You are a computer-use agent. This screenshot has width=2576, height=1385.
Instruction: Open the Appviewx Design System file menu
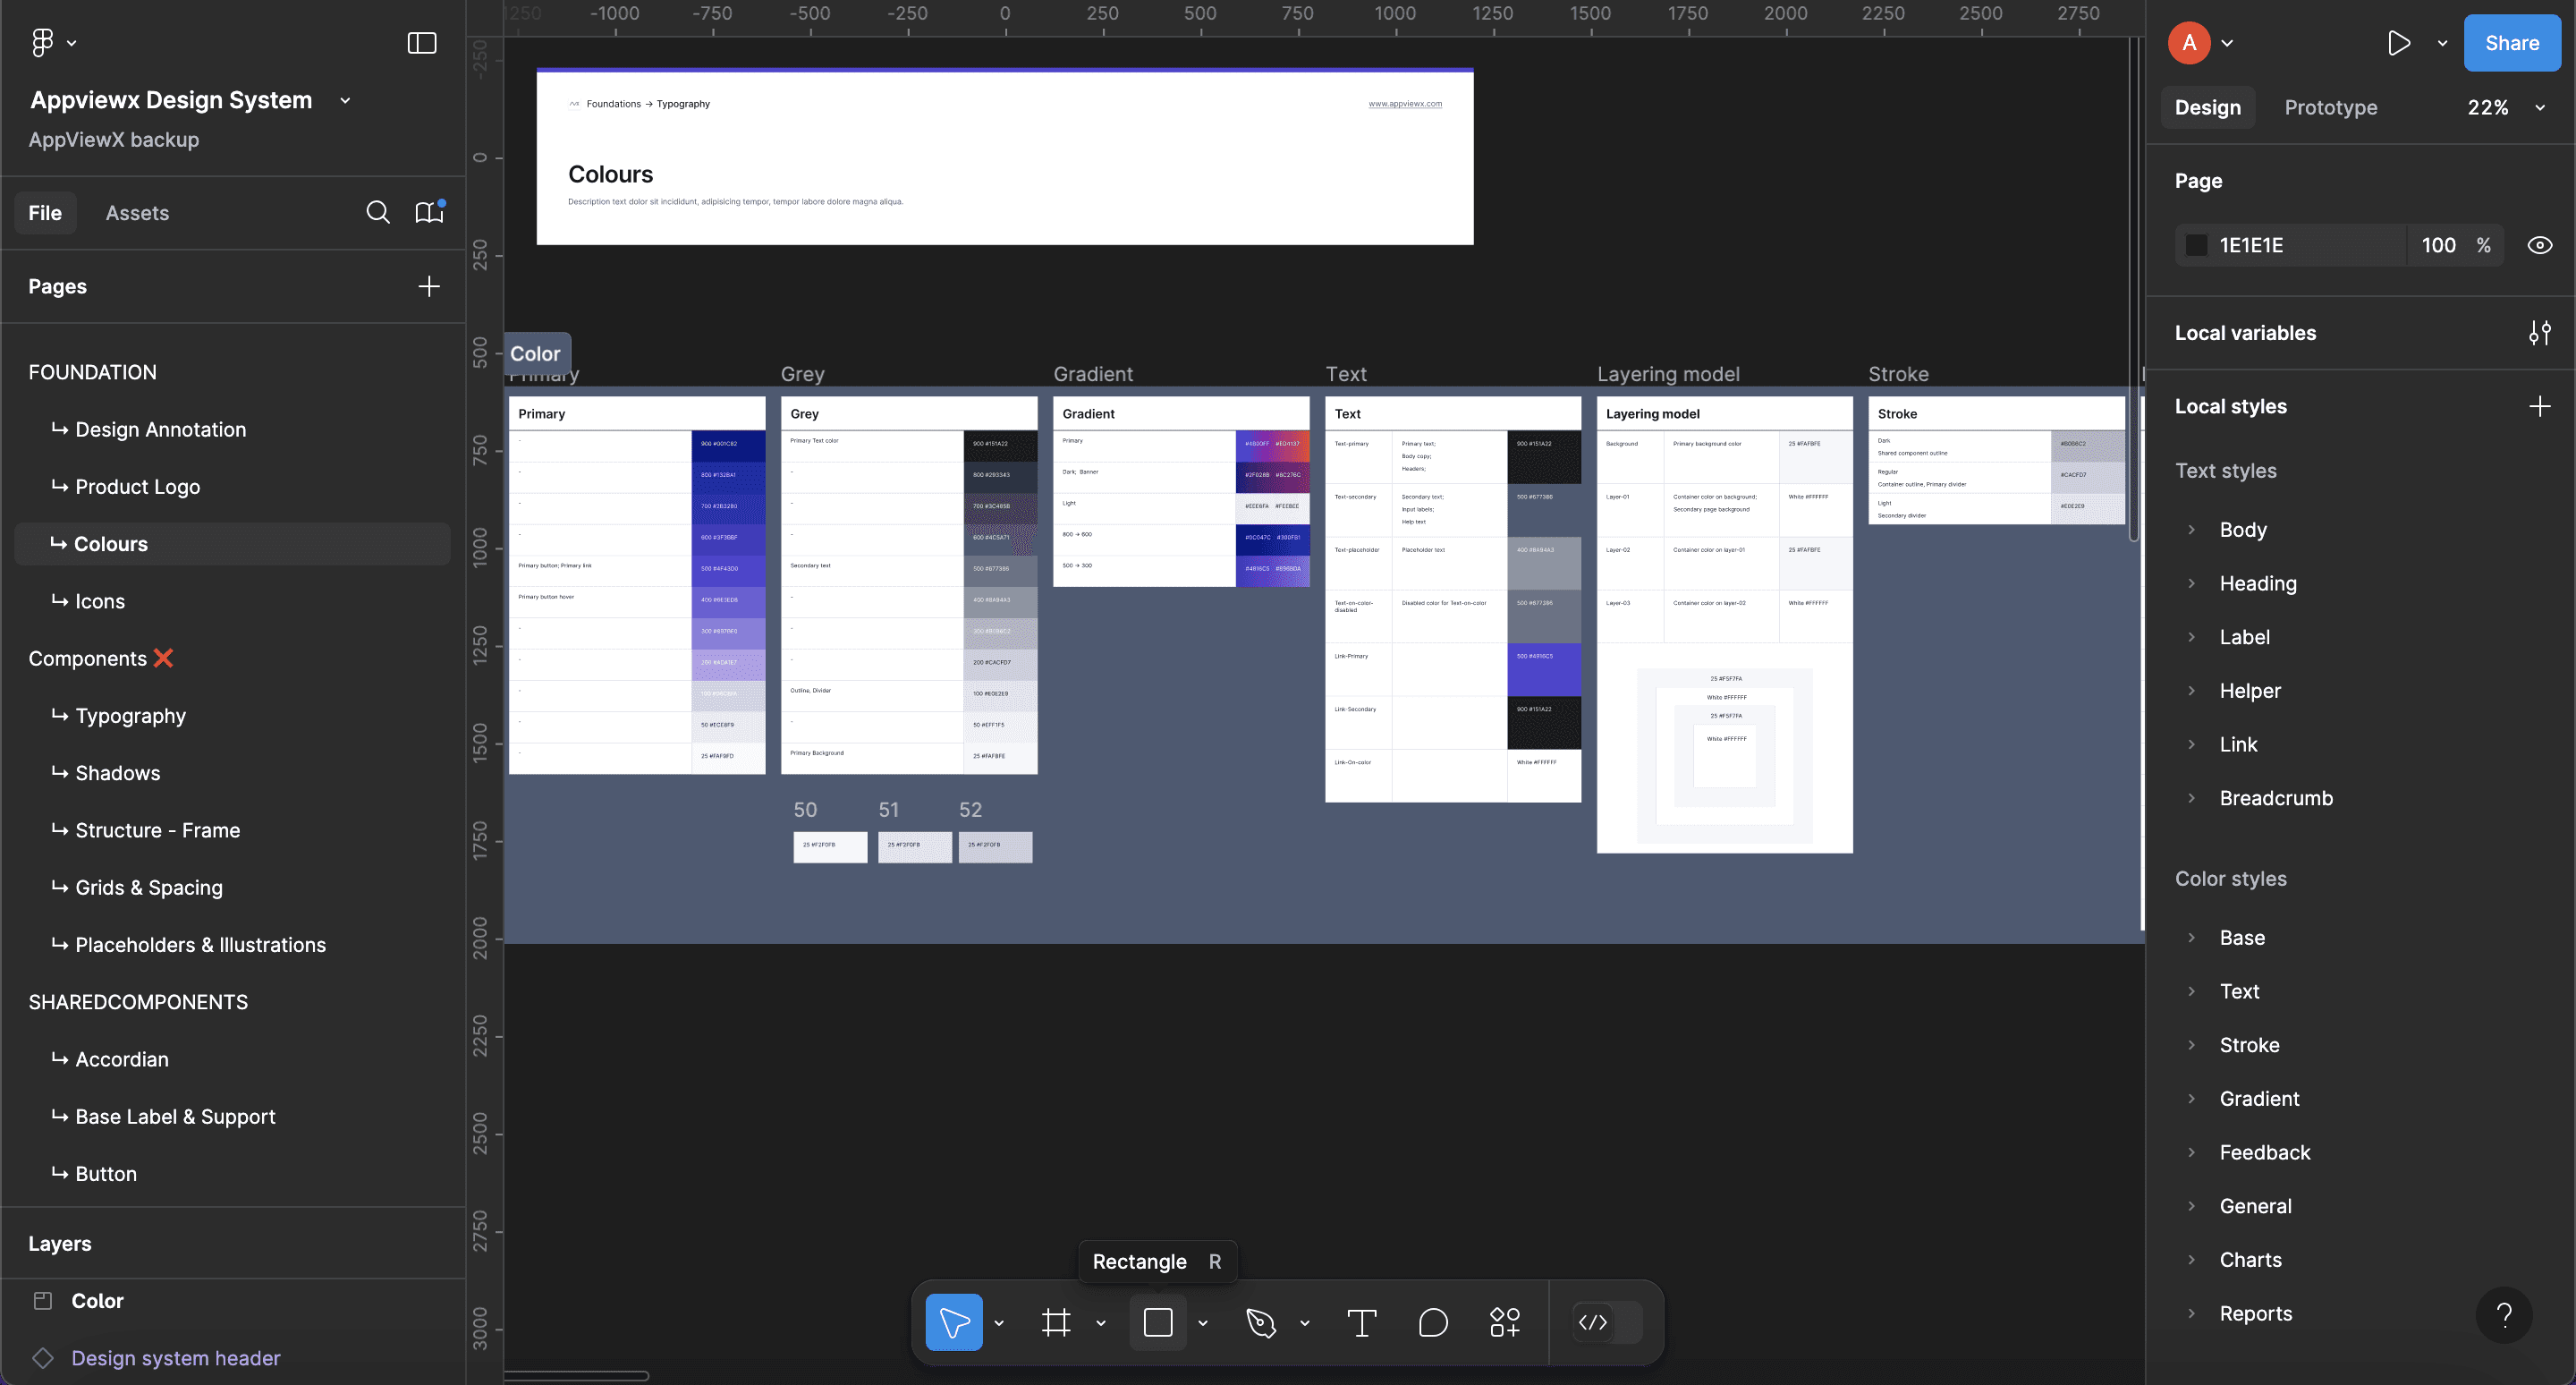[344, 100]
